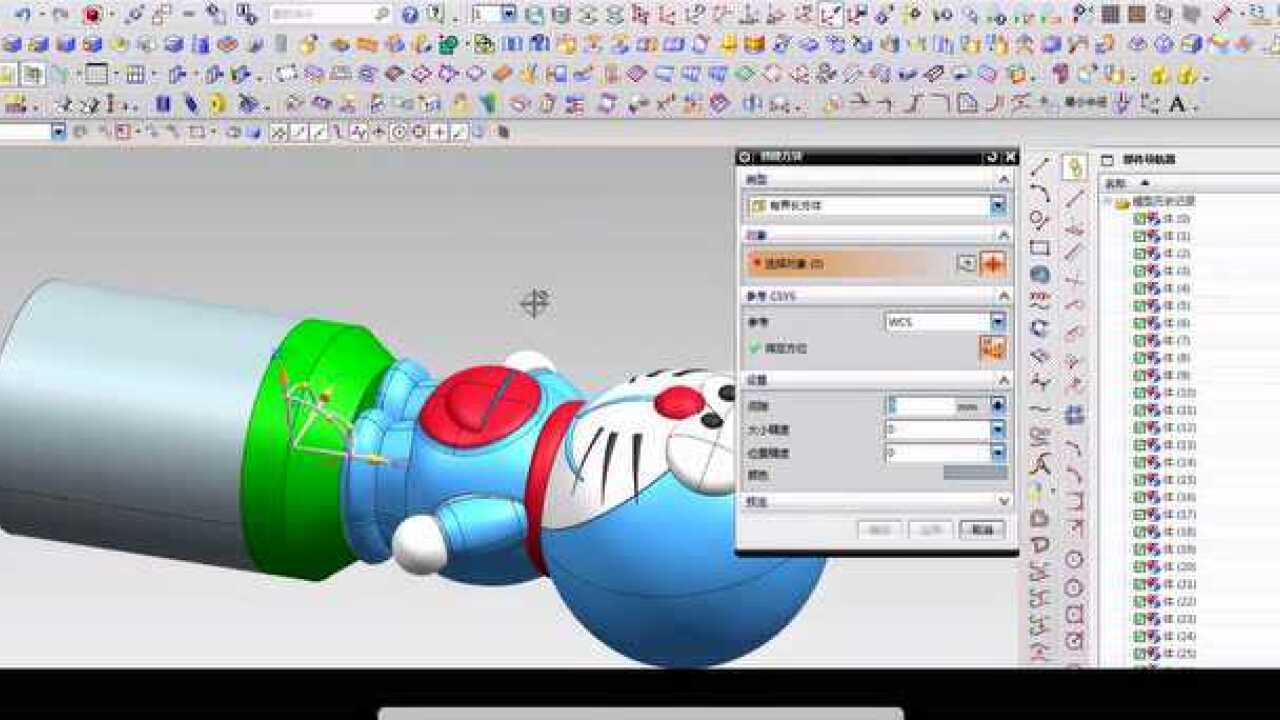Sort by the 名称 column header

[x=1116, y=184]
